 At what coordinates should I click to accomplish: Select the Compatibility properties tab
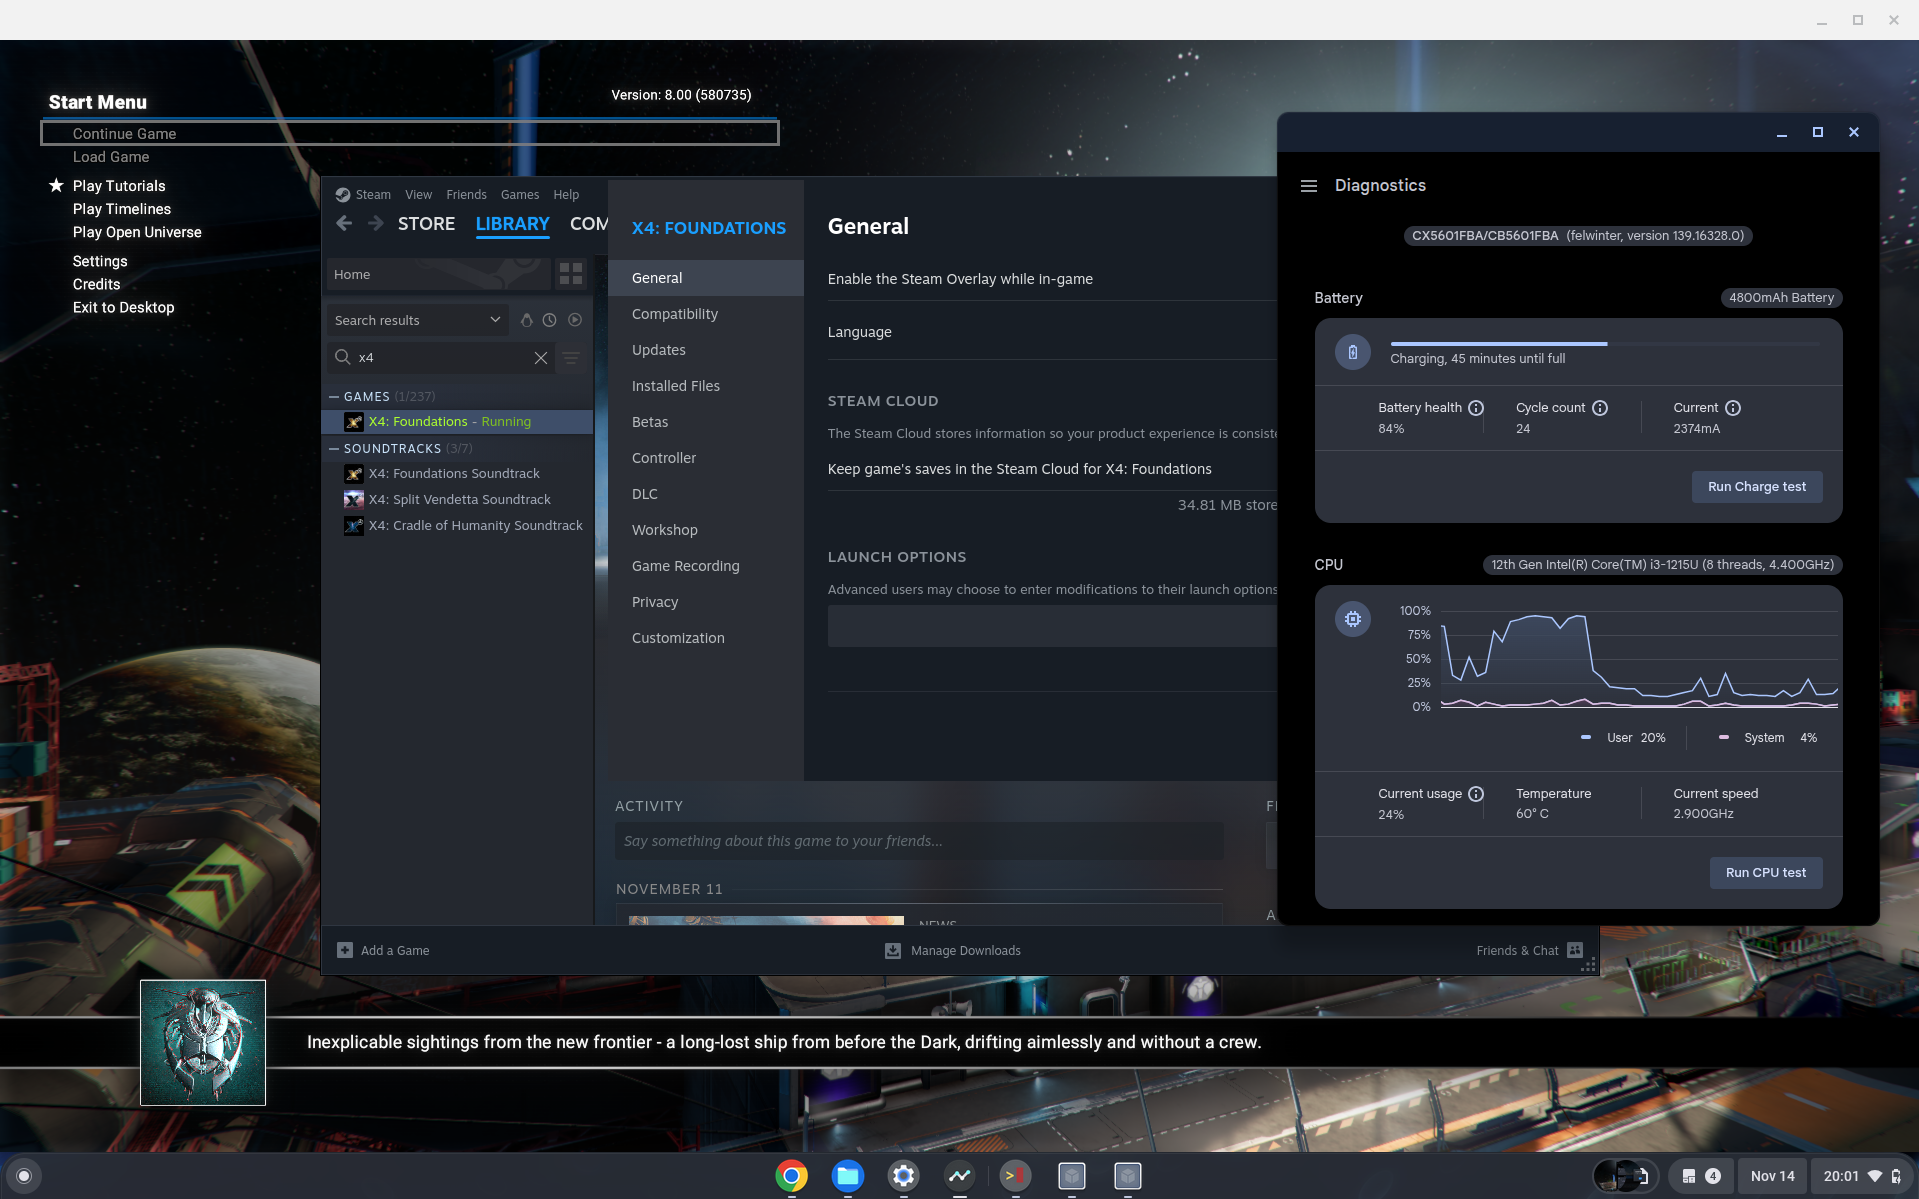706,314
